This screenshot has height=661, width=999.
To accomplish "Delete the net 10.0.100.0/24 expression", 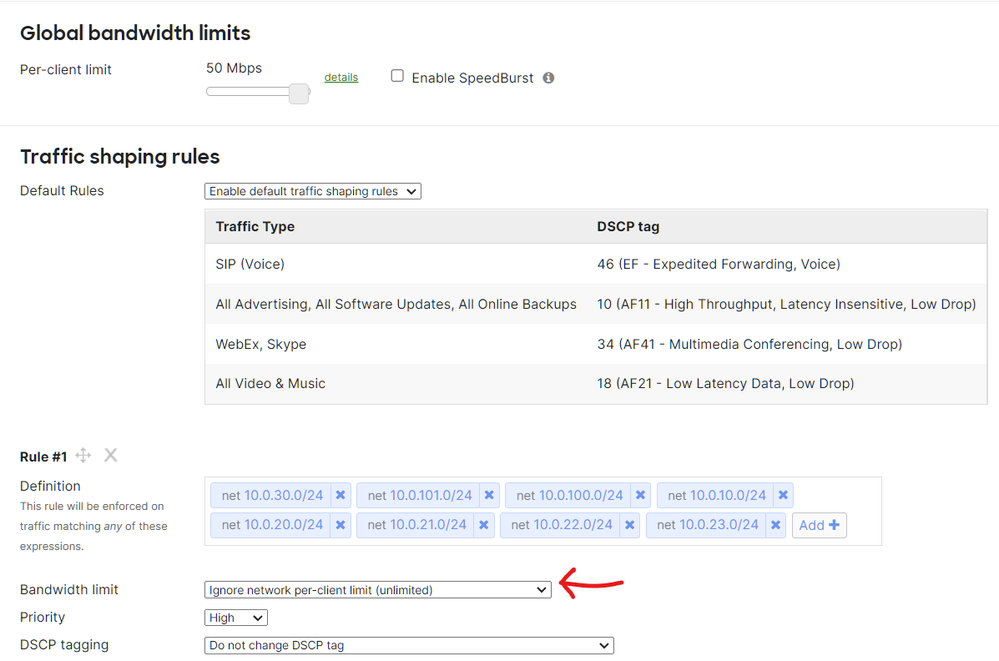I will [641, 495].
